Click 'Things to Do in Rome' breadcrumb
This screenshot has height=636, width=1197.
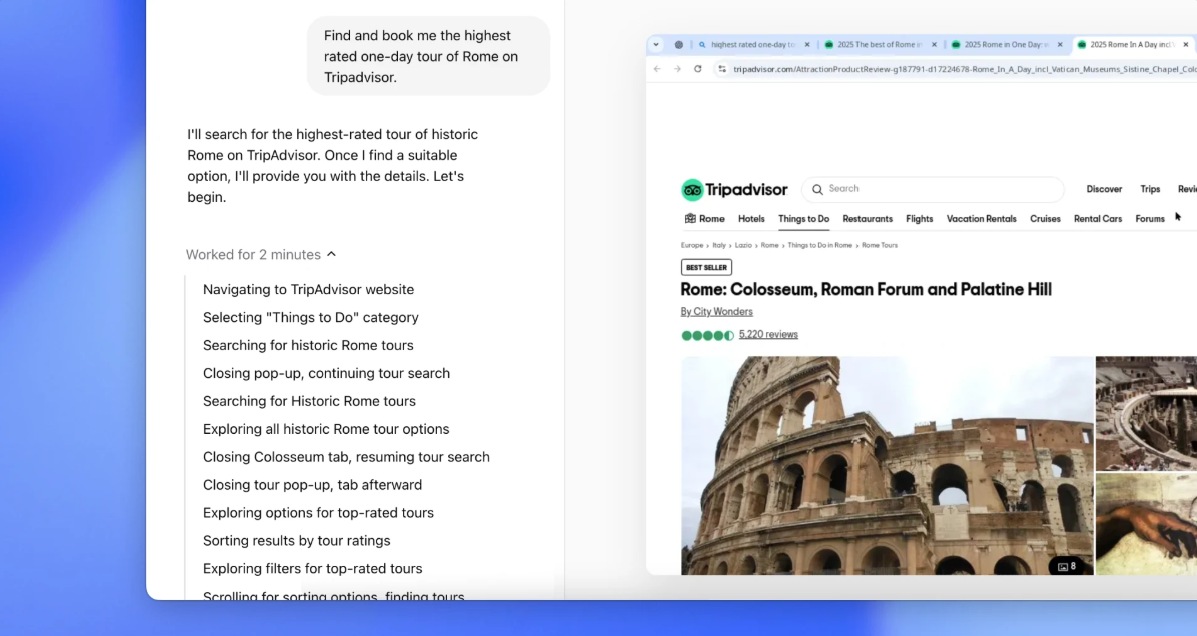[x=819, y=245]
